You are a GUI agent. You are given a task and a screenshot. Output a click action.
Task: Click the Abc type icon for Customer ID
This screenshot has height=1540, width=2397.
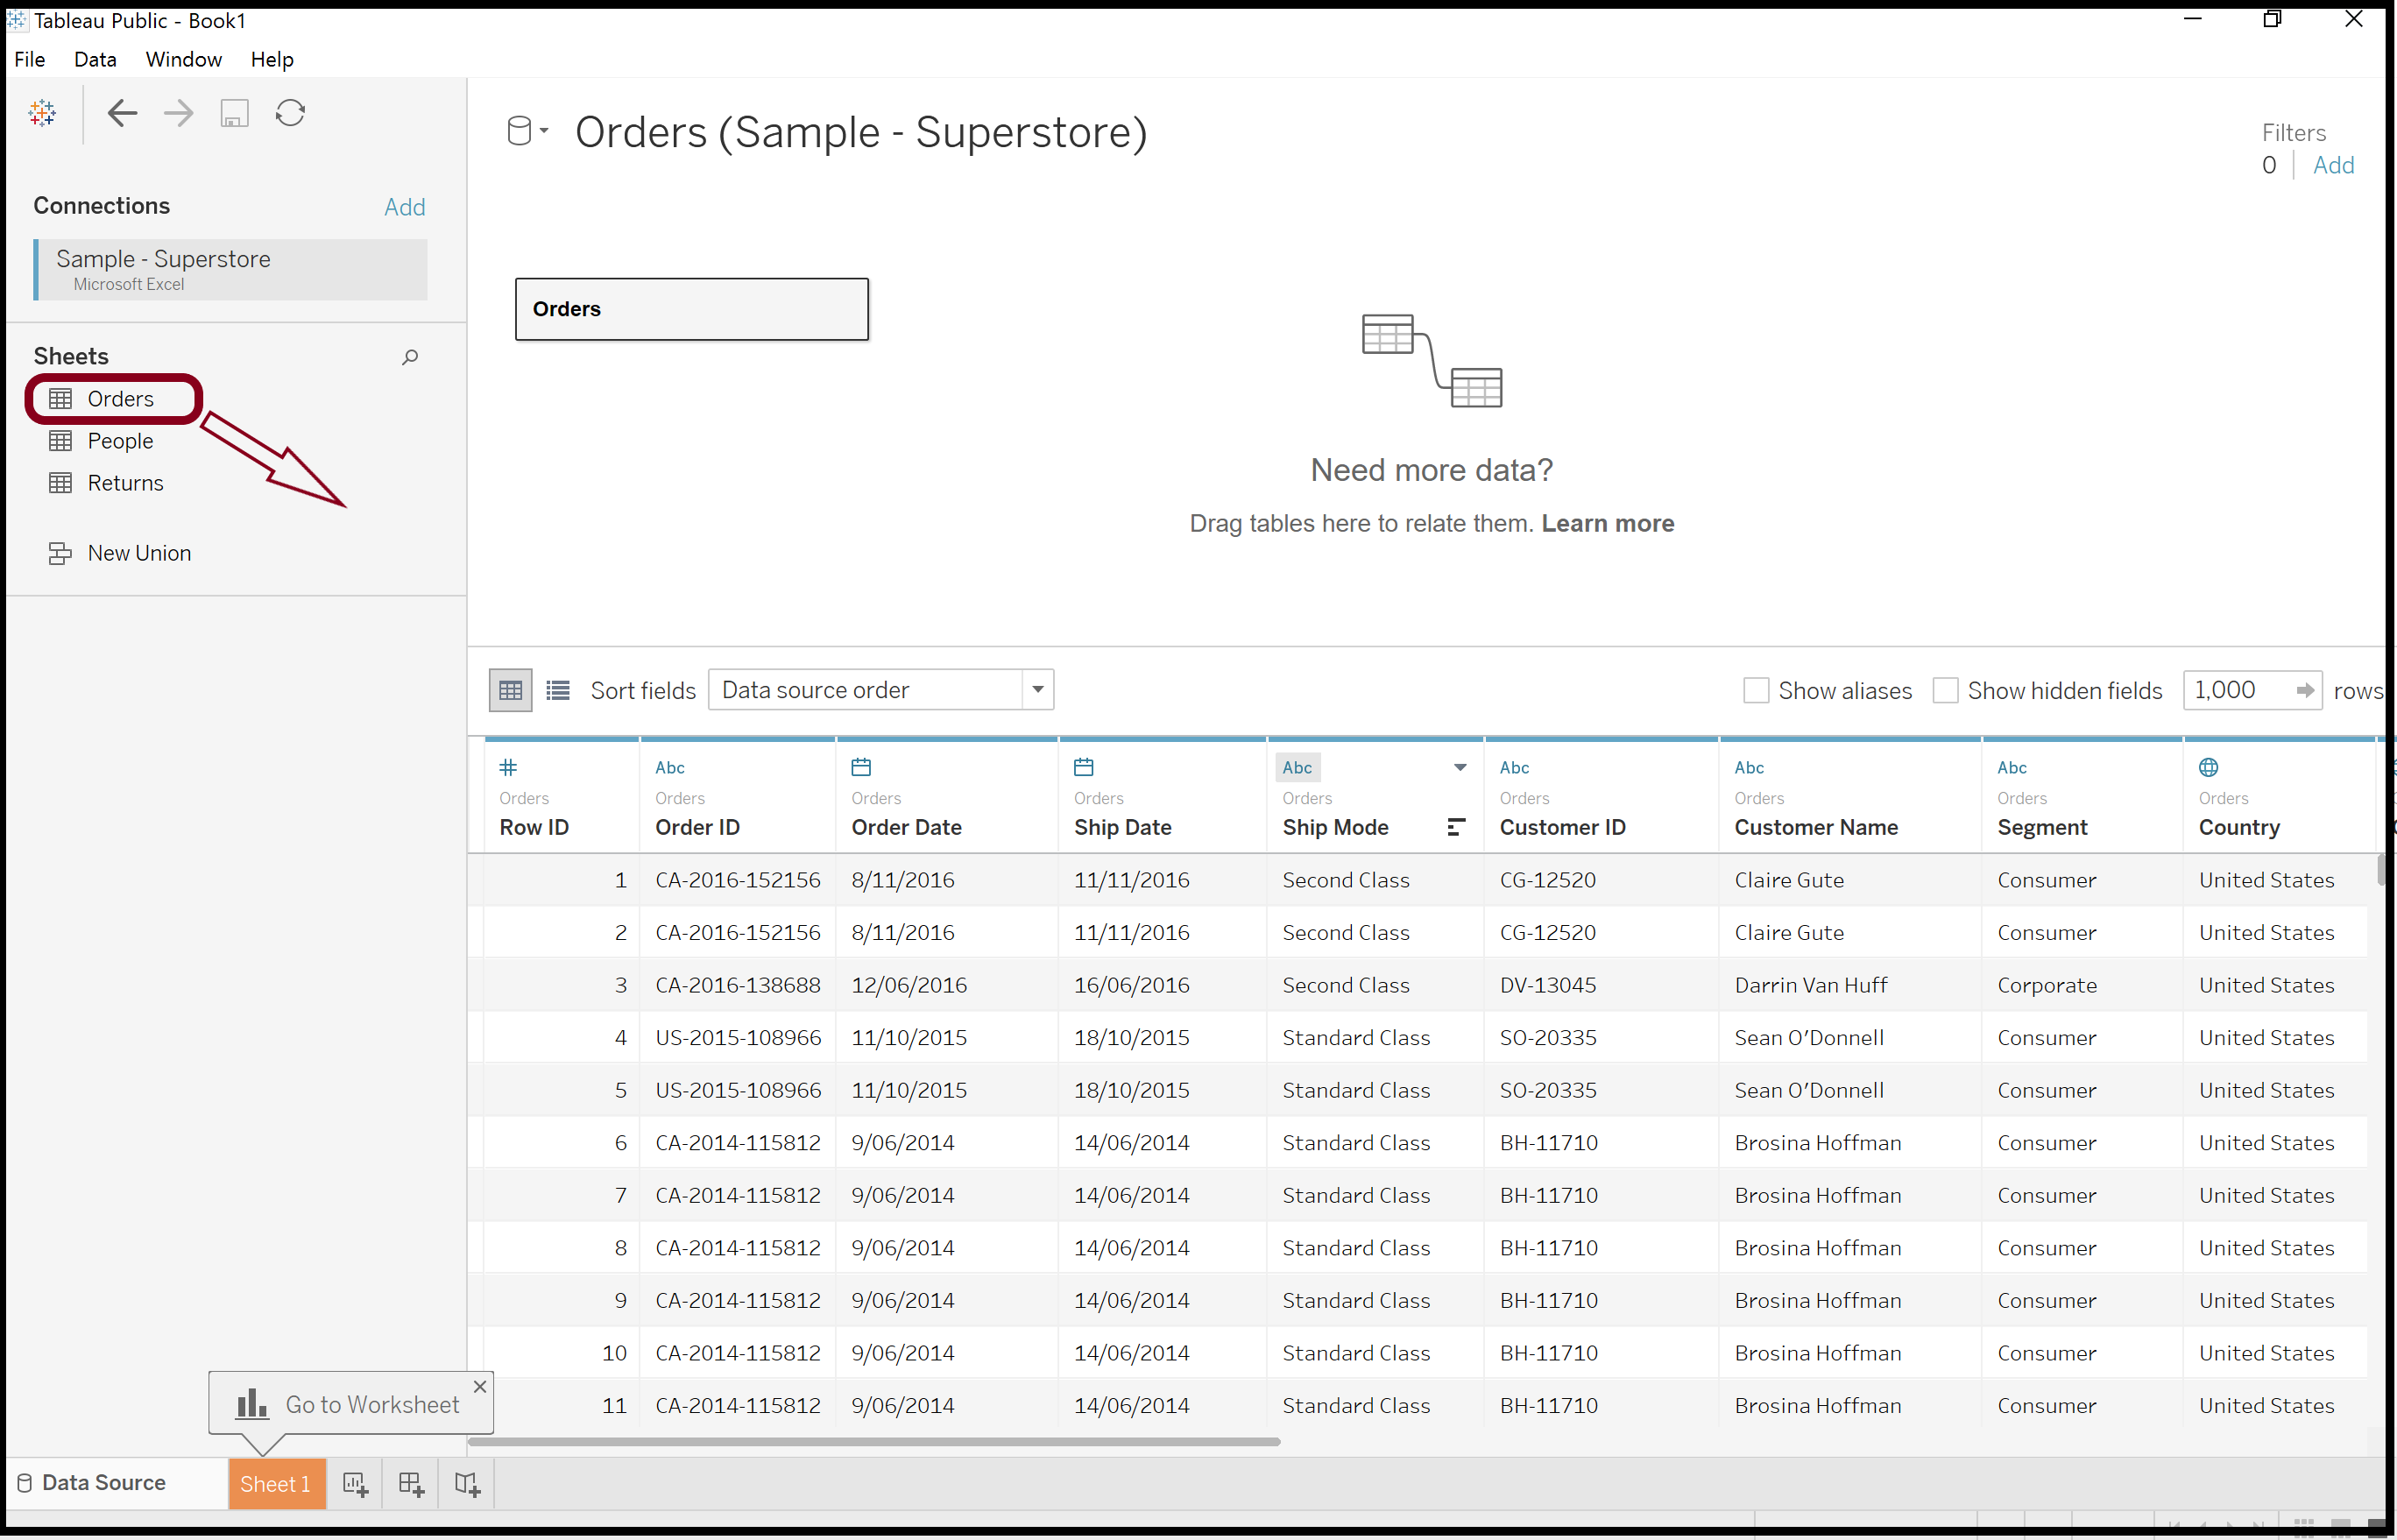[1515, 768]
